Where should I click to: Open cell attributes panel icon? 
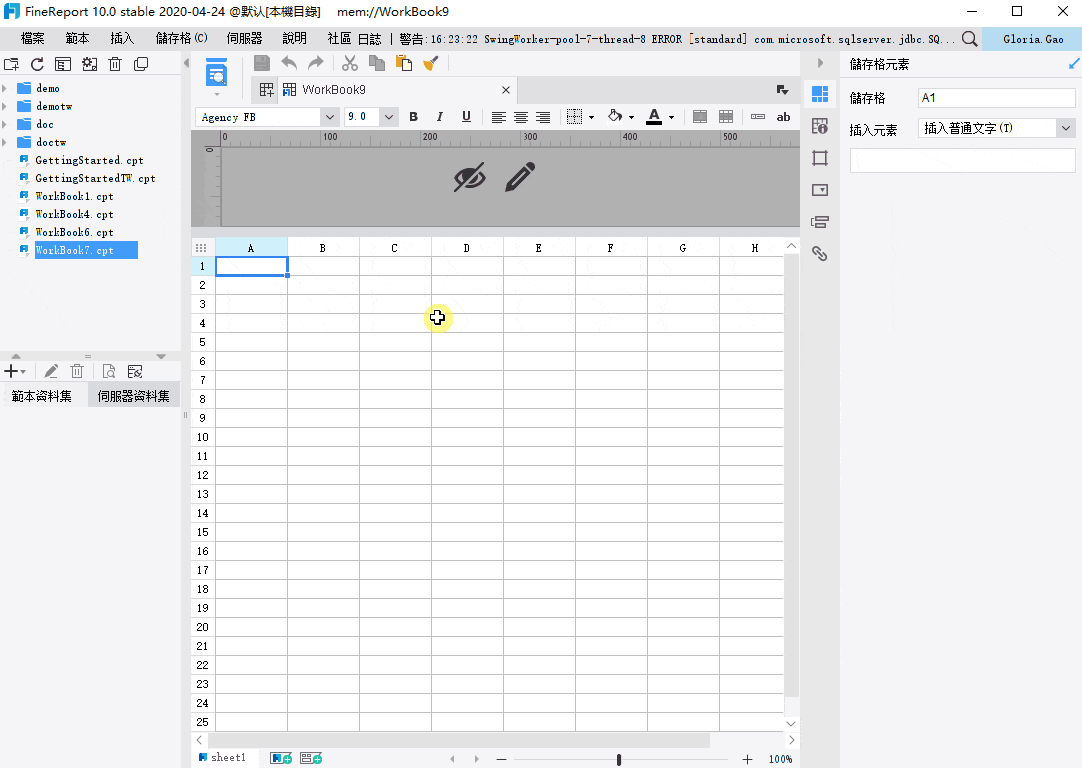pyautogui.click(x=820, y=126)
